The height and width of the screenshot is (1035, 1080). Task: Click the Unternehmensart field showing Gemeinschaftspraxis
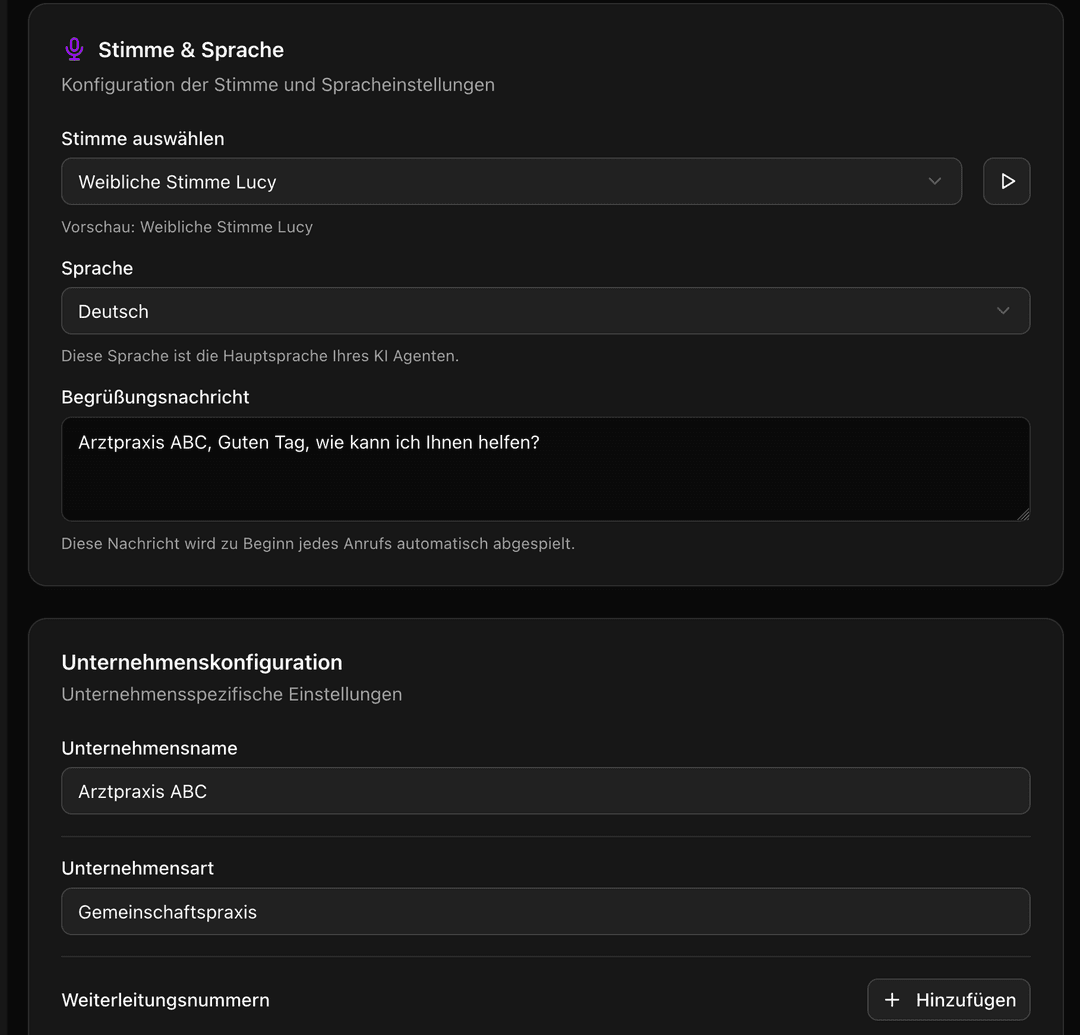[546, 911]
